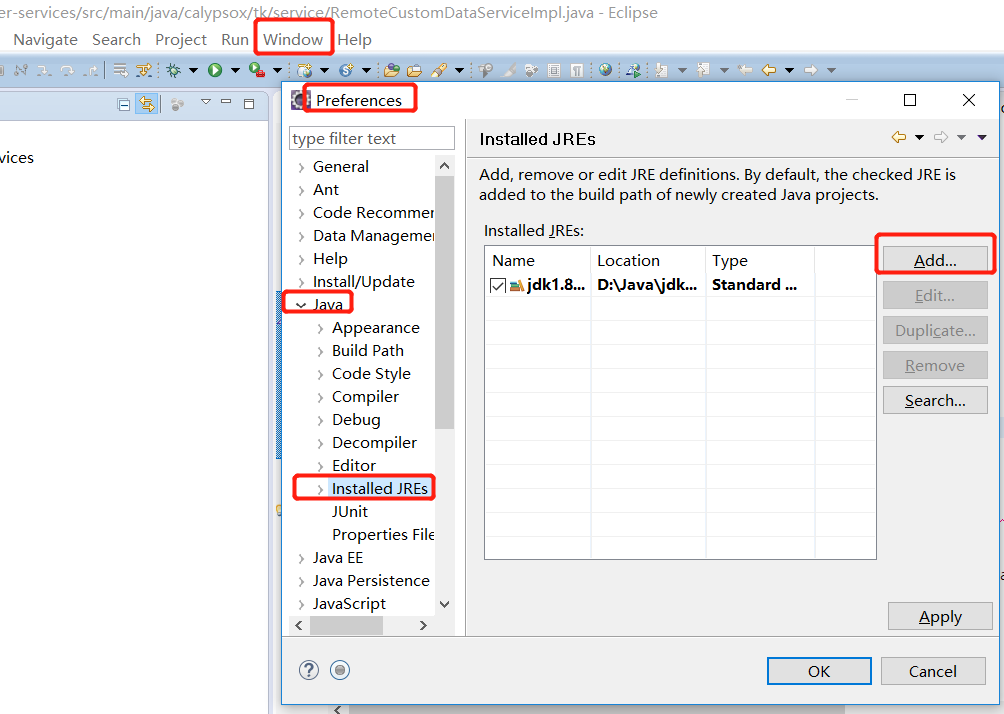This screenshot has width=1004, height=714.
Task: Click Step Over arrow in main toolbar
Action: [67, 71]
